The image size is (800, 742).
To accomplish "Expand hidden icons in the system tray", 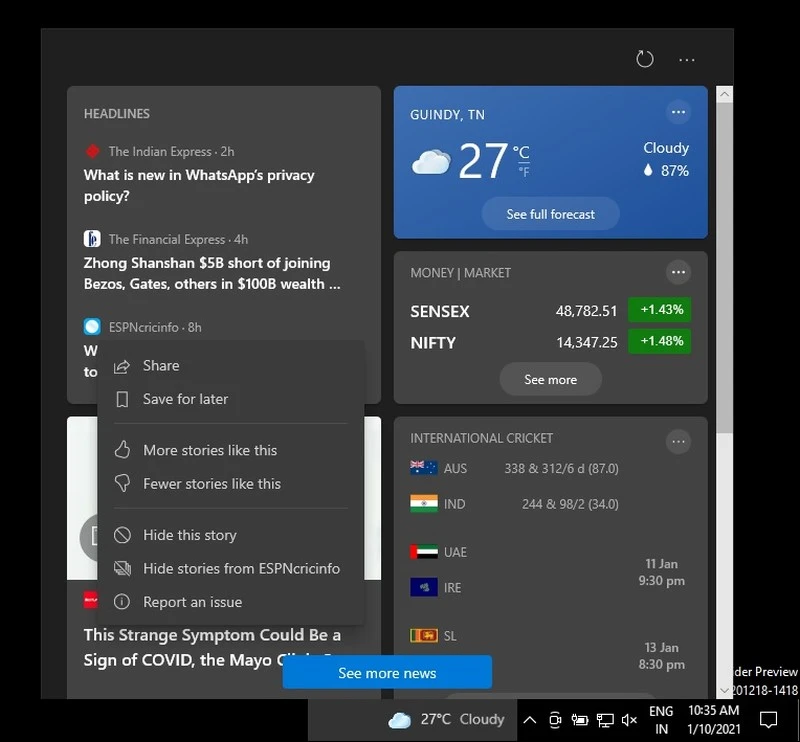I will click(530, 719).
